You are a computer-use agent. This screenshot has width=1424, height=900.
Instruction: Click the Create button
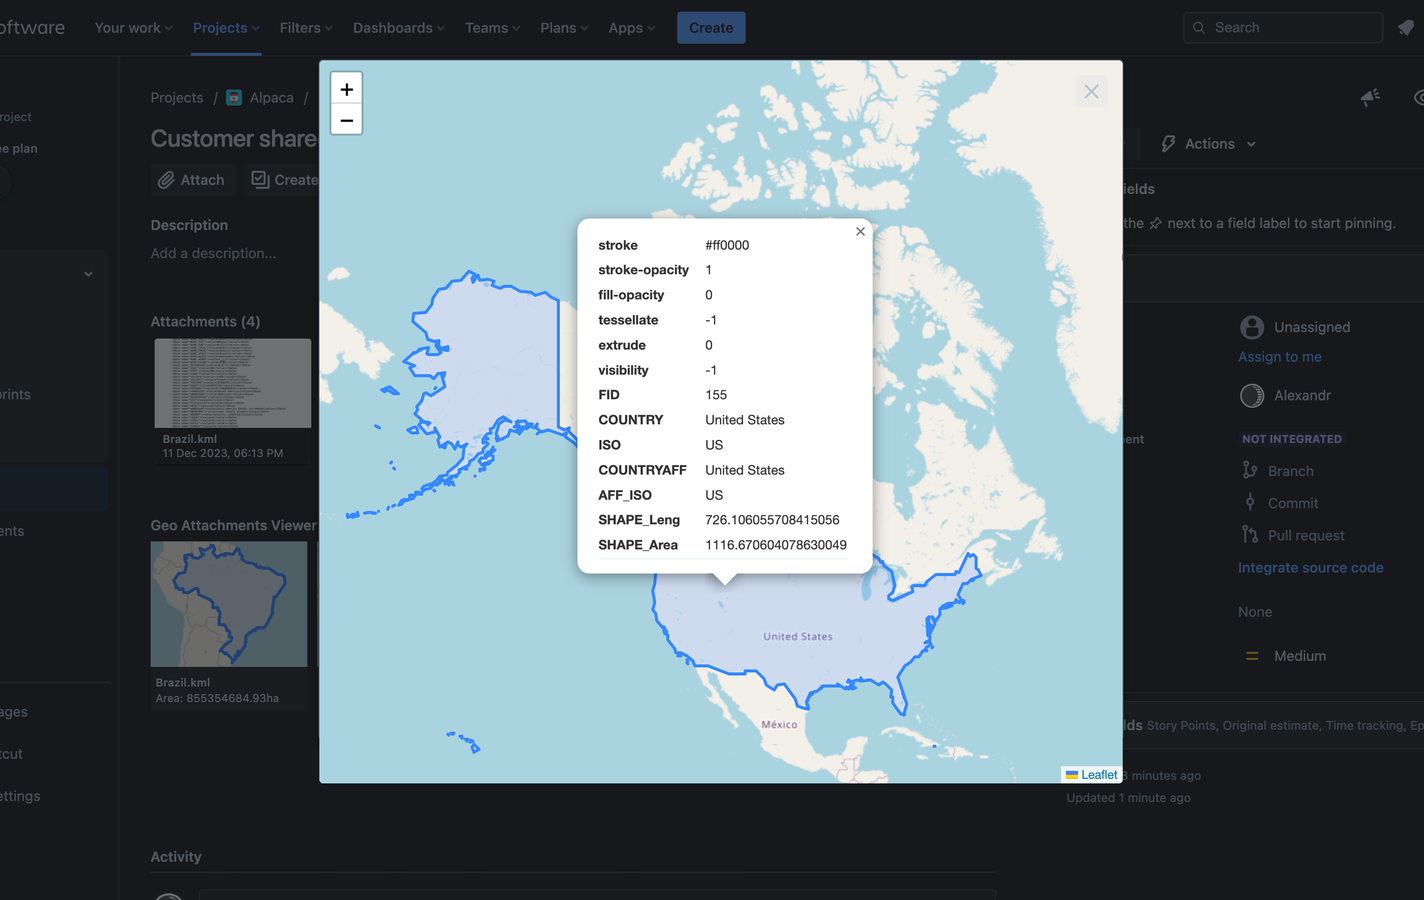711,28
